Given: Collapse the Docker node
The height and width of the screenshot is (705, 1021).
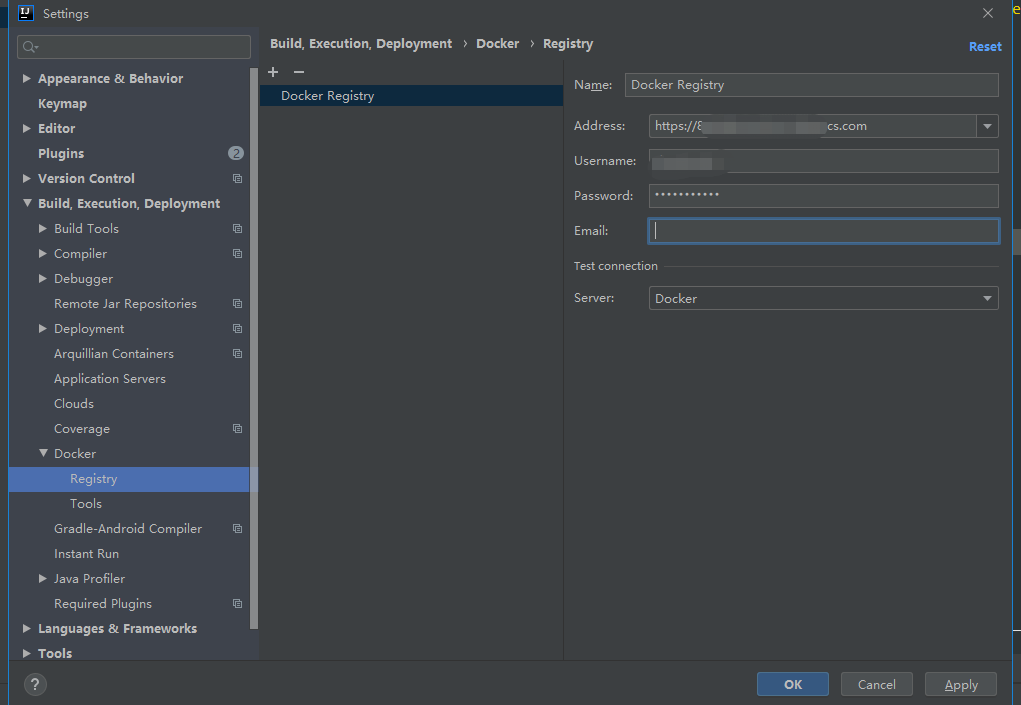Looking at the screenshot, I should click(x=43, y=453).
